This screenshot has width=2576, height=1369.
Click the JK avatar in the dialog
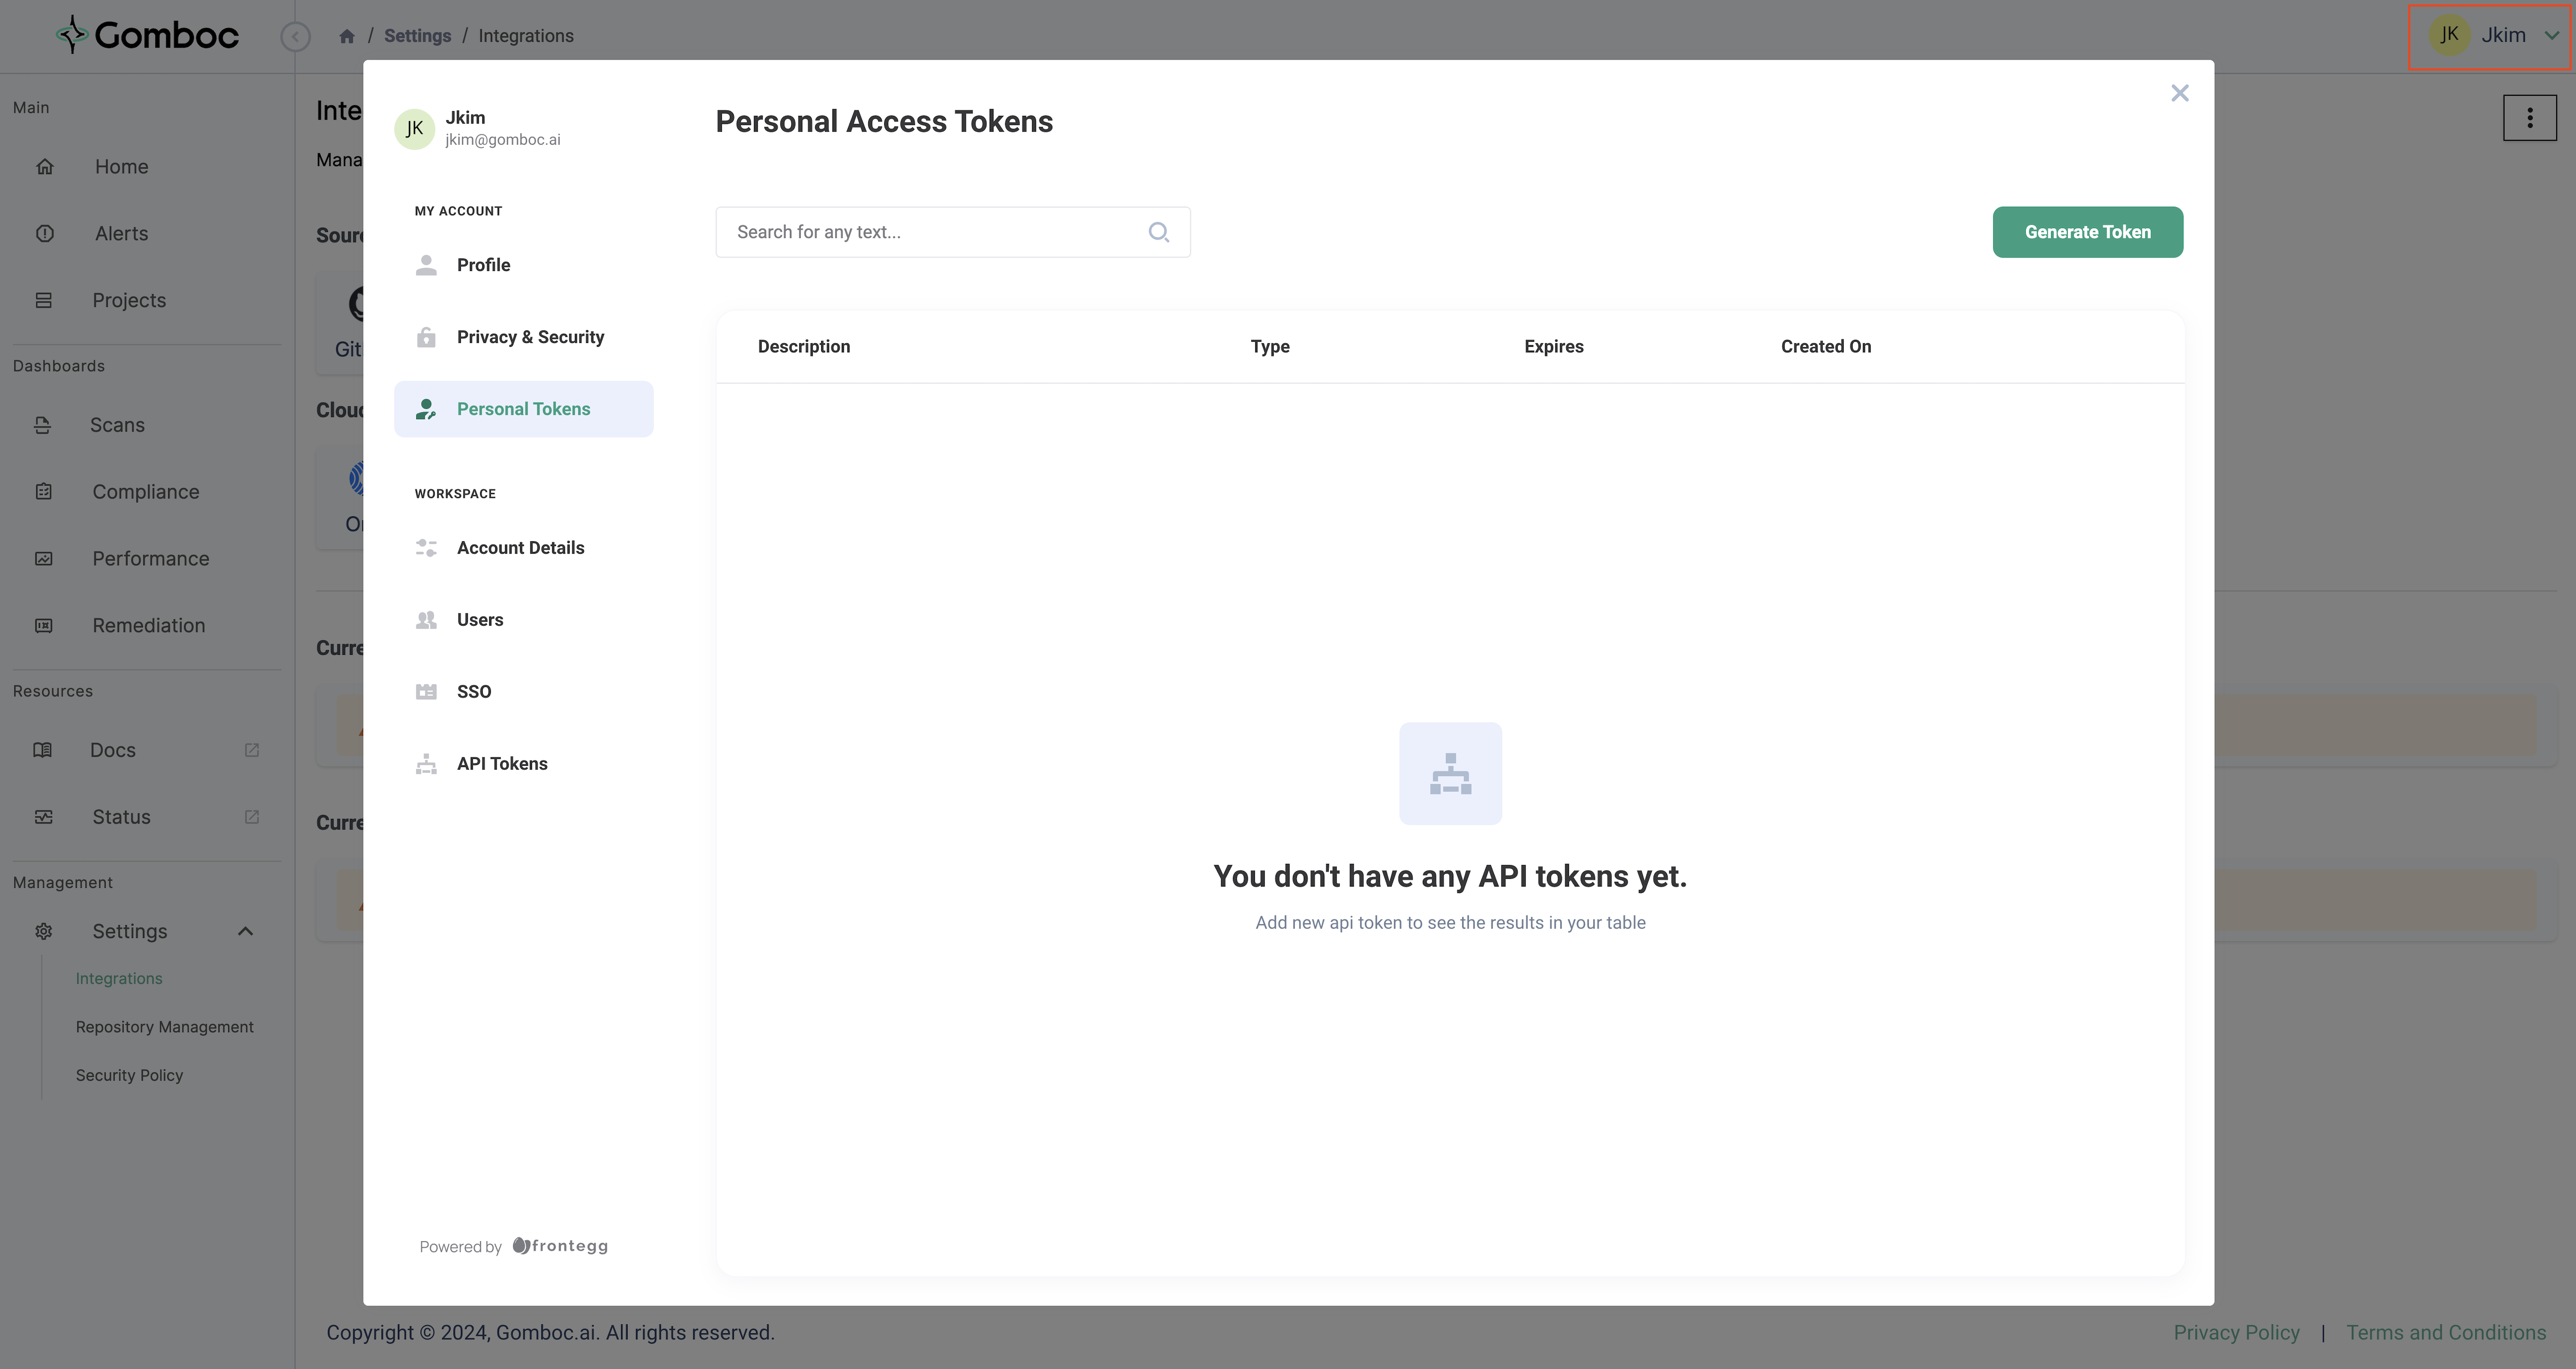click(414, 129)
